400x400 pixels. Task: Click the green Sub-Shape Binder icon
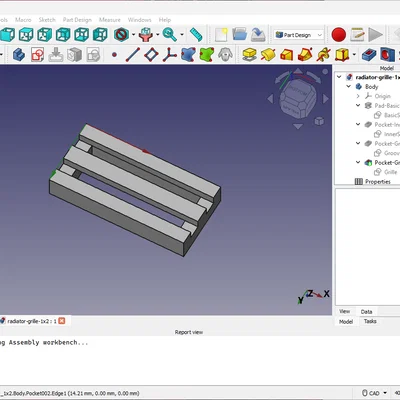[x=207, y=54]
